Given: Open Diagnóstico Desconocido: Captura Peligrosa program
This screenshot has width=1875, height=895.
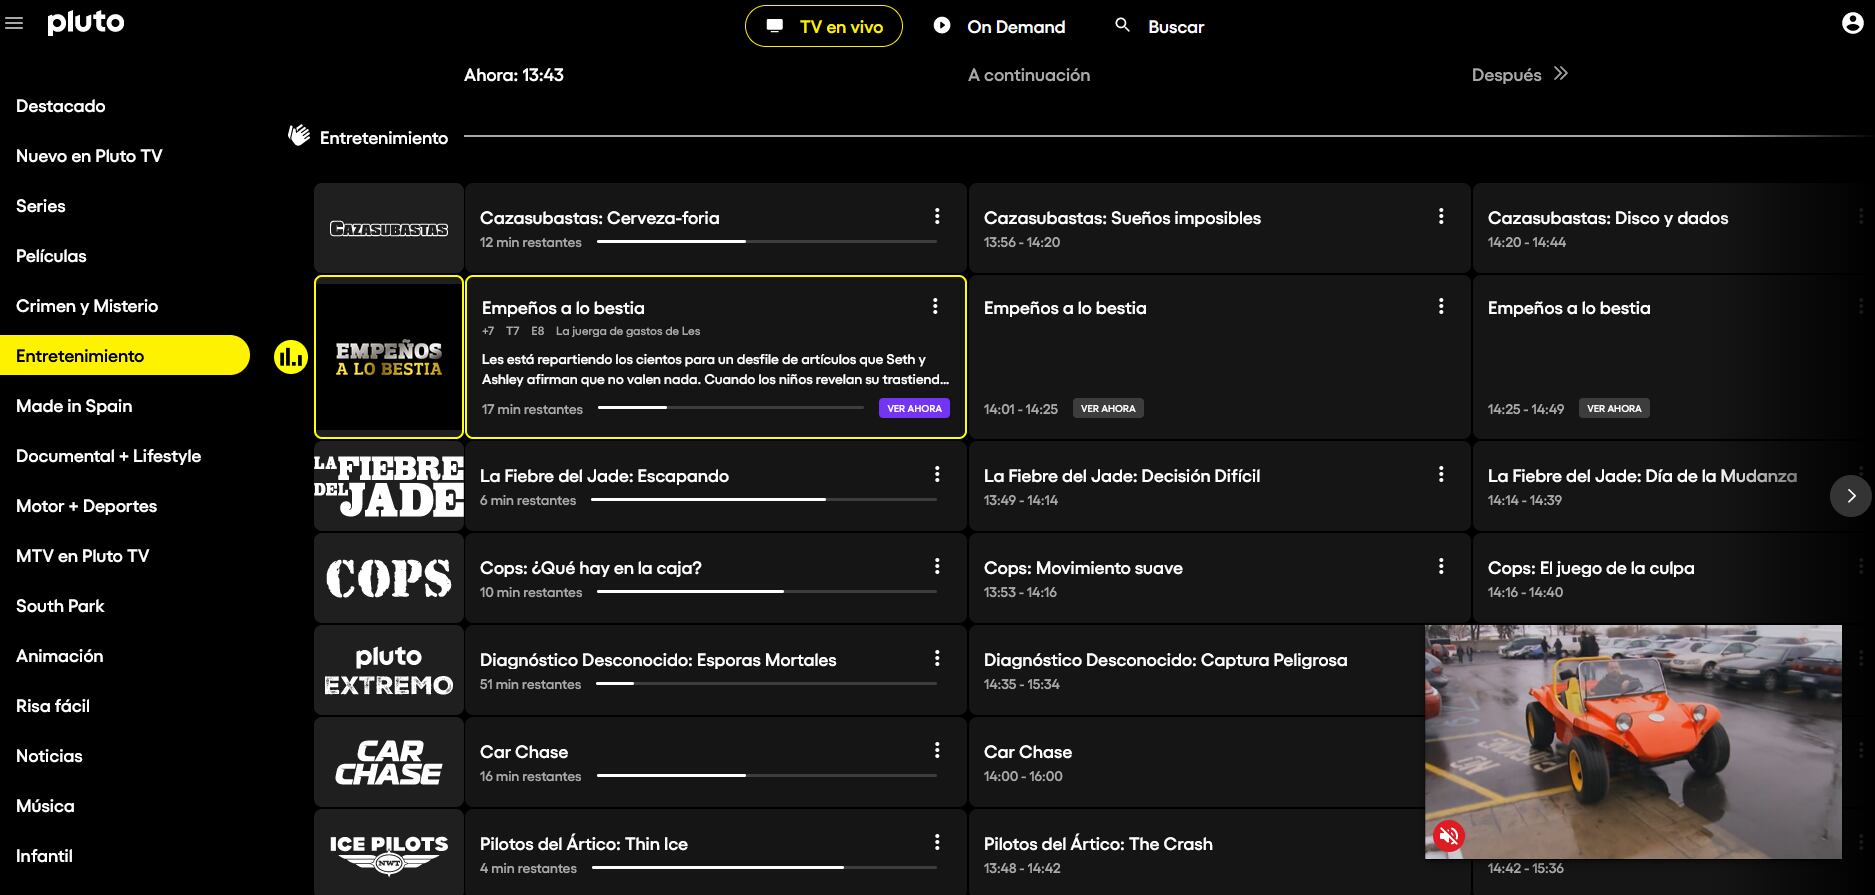Looking at the screenshot, I should (1196, 670).
